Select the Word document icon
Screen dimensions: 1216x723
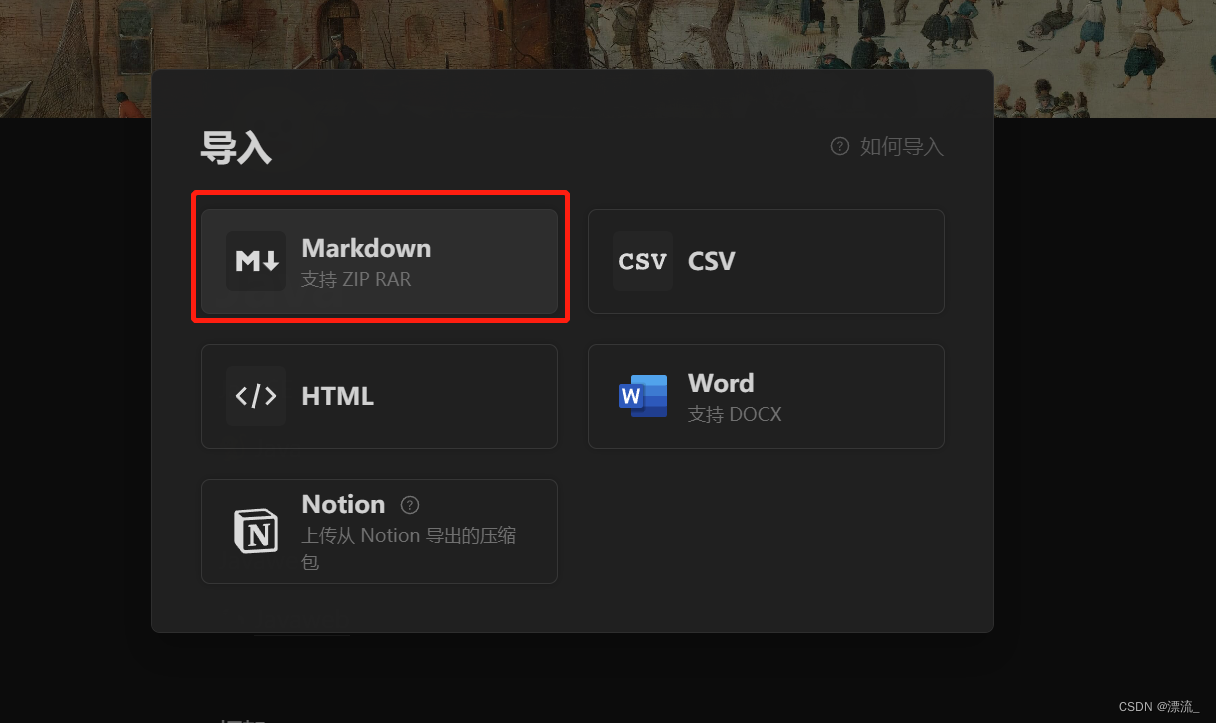[x=643, y=396]
